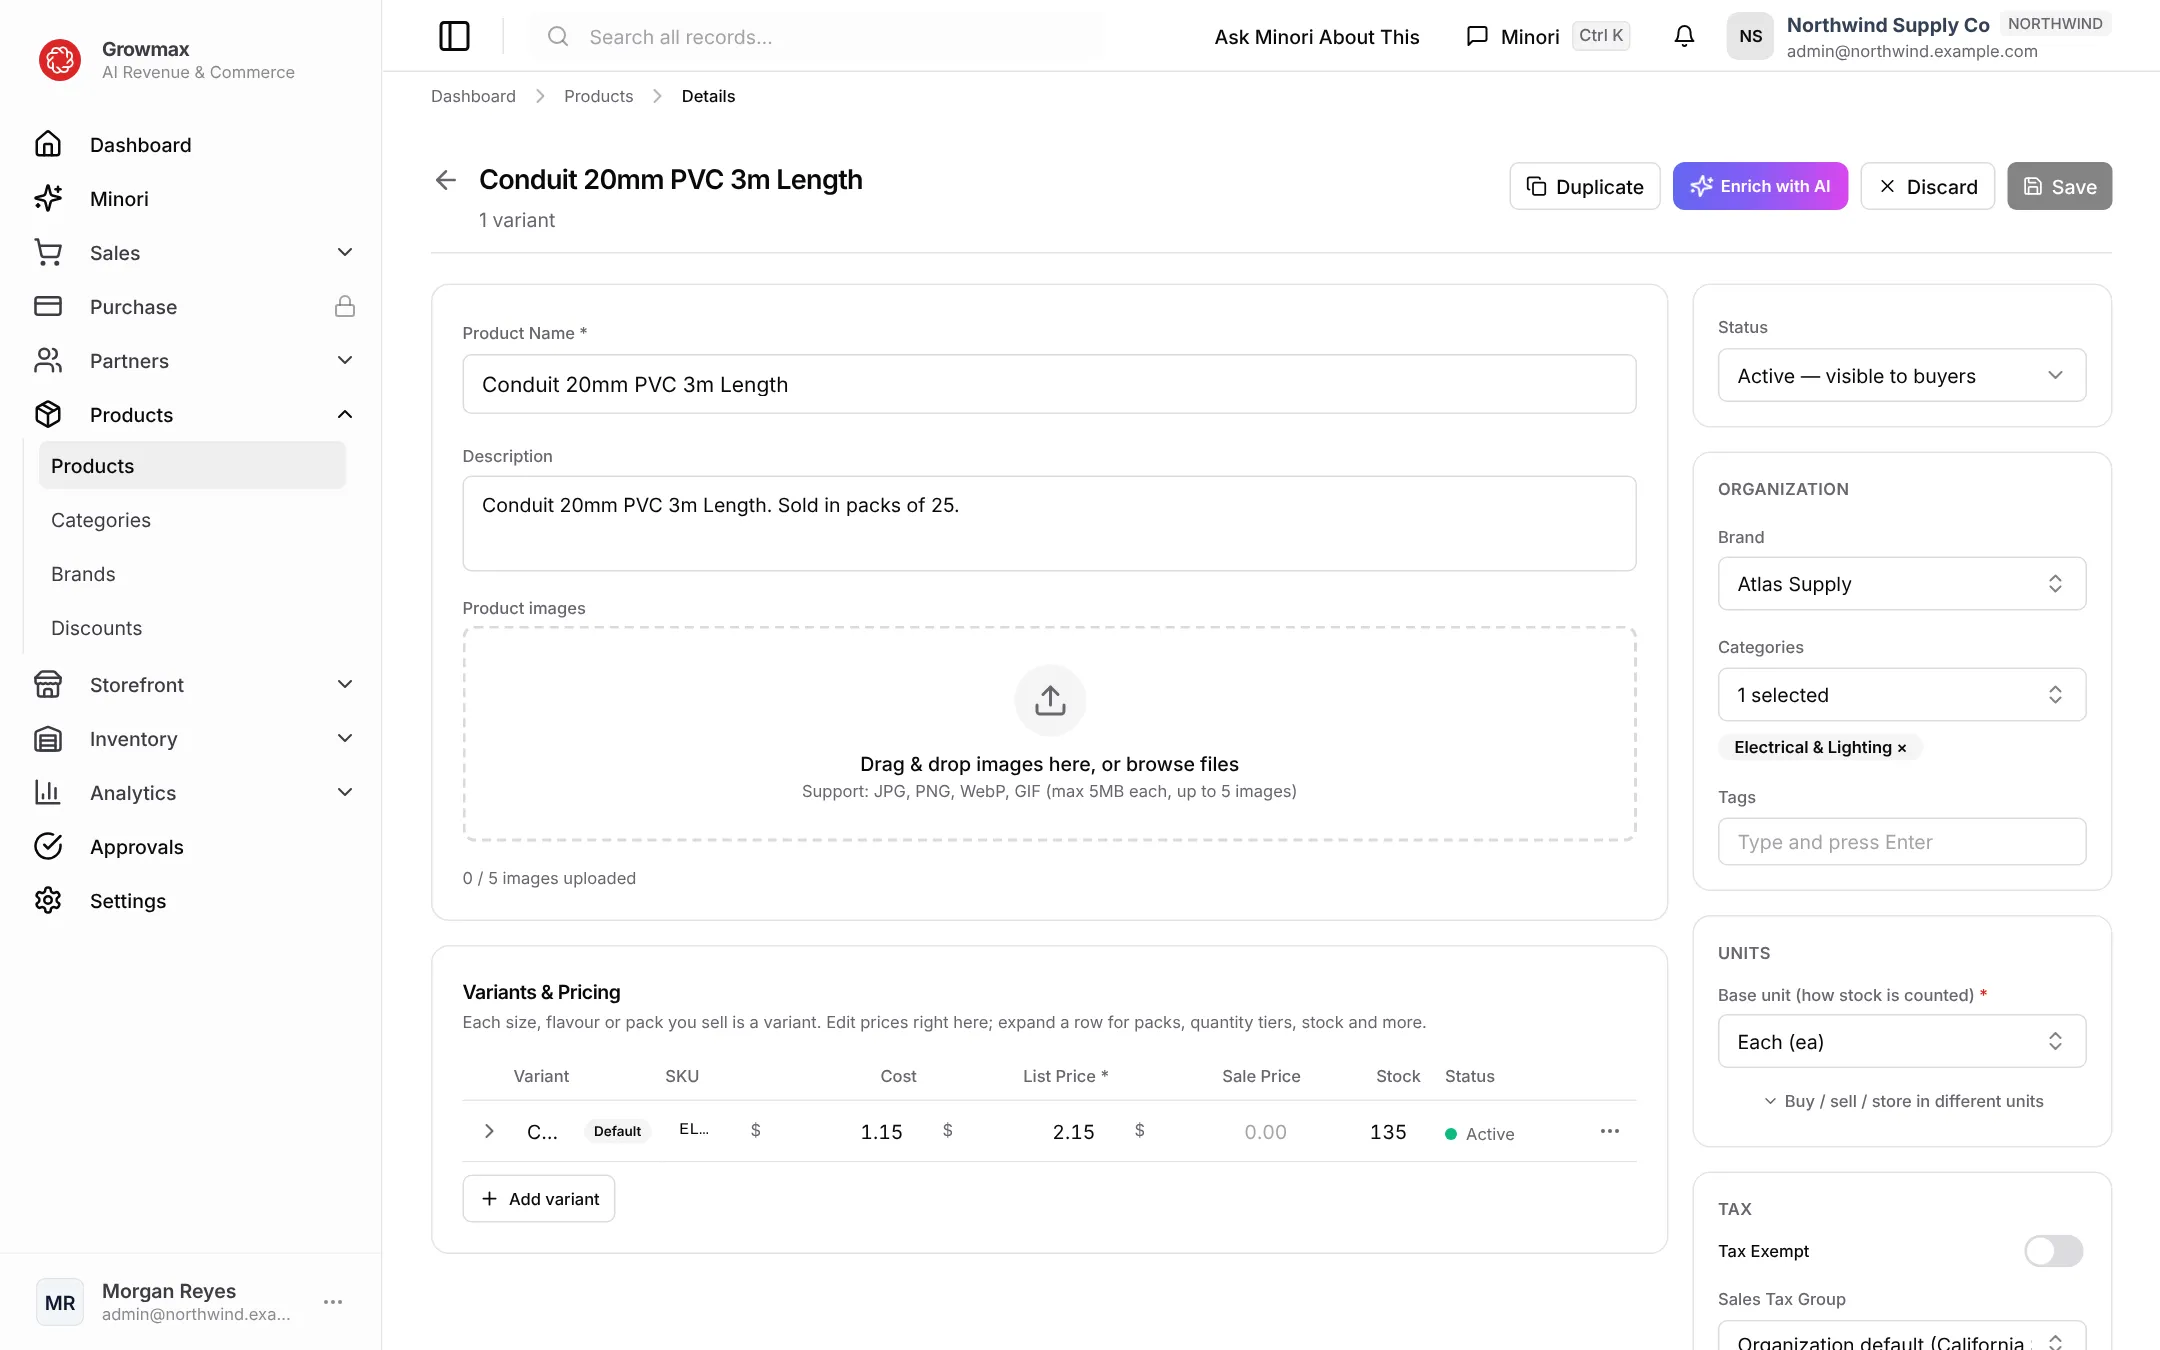This screenshot has width=2160, height=1350.
Task: Open the Base unit Each (ea) selector
Action: 1902,1041
